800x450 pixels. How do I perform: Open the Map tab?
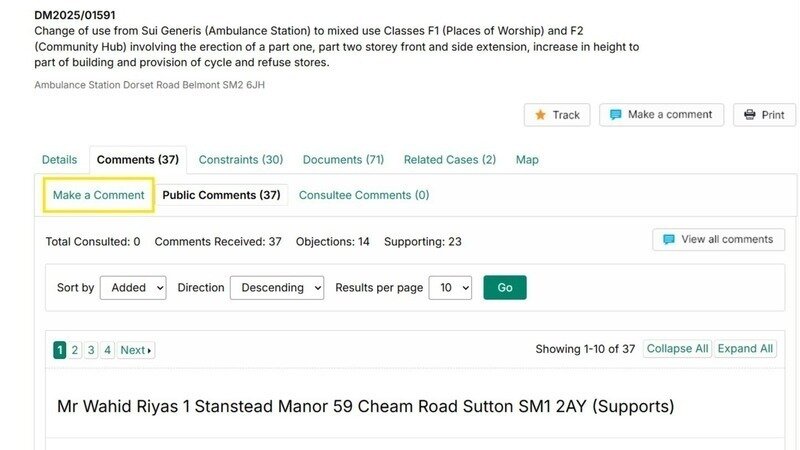pos(527,160)
